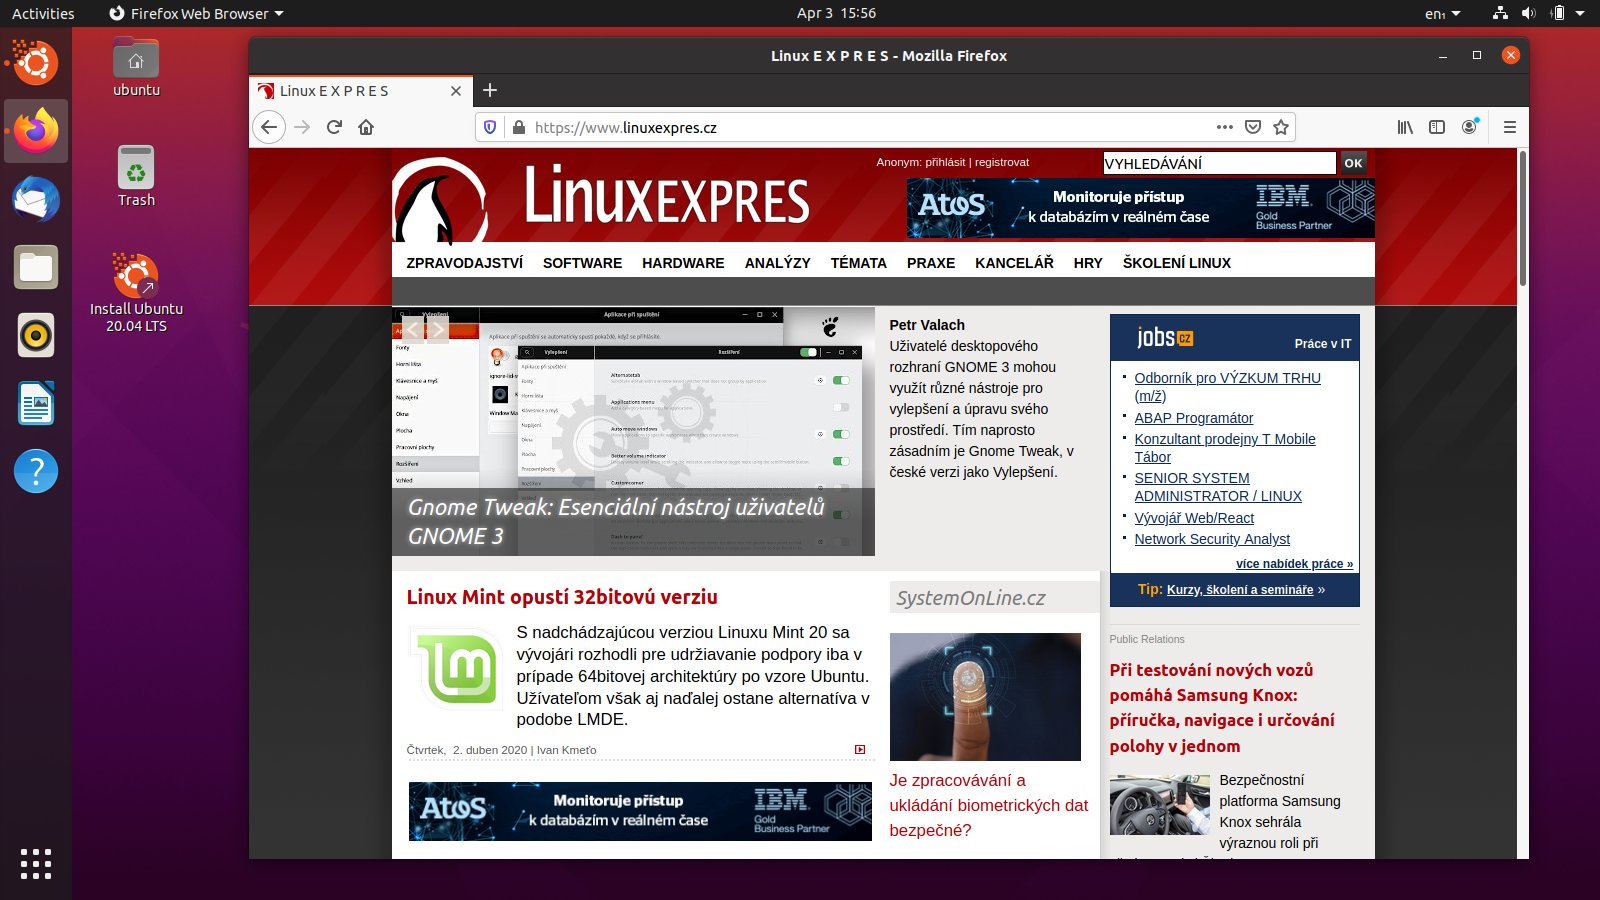Expand the Firefox Web Browser app menu
The height and width of the screenshot is (900, 1600).
tap(196, 13)
